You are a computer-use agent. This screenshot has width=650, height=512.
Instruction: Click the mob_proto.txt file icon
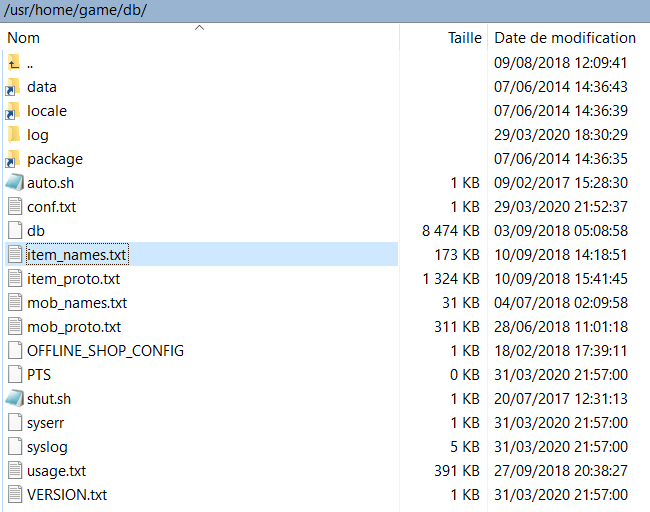pyautogui.click(x=15, y=327)
